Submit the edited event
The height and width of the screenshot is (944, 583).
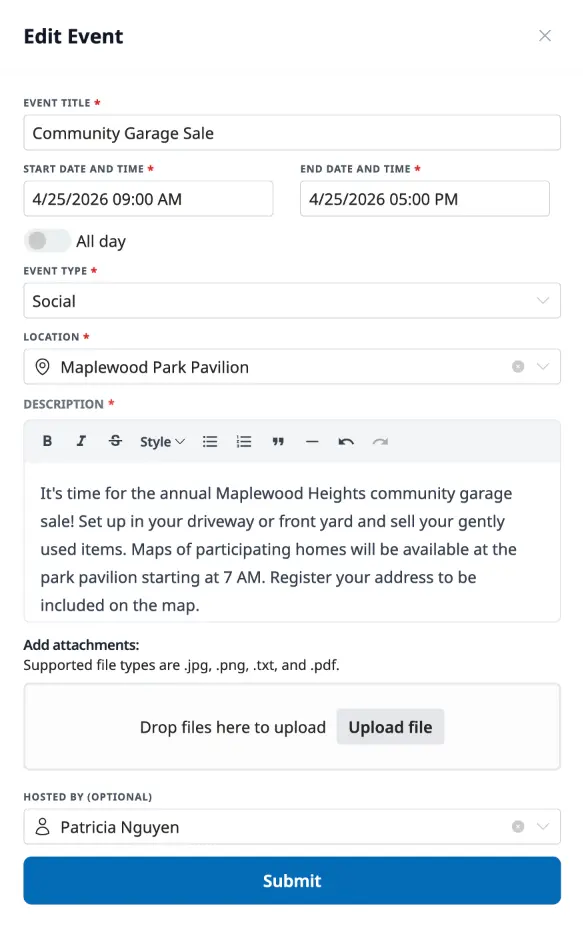pyautogui.click(x=292, y=881)
